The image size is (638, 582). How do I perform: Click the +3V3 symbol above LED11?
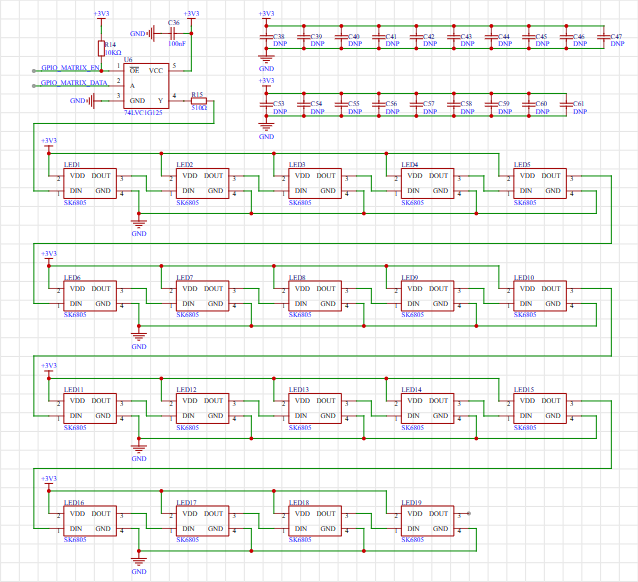49,368
